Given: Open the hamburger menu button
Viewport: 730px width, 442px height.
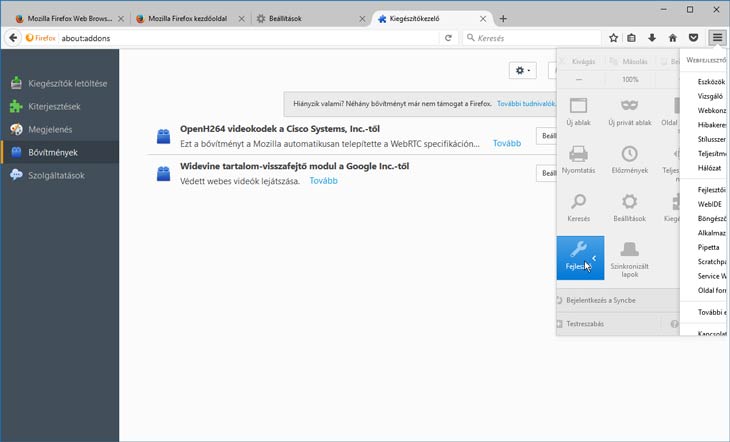Looking at the screenshot, I should (x=717, y=38).
